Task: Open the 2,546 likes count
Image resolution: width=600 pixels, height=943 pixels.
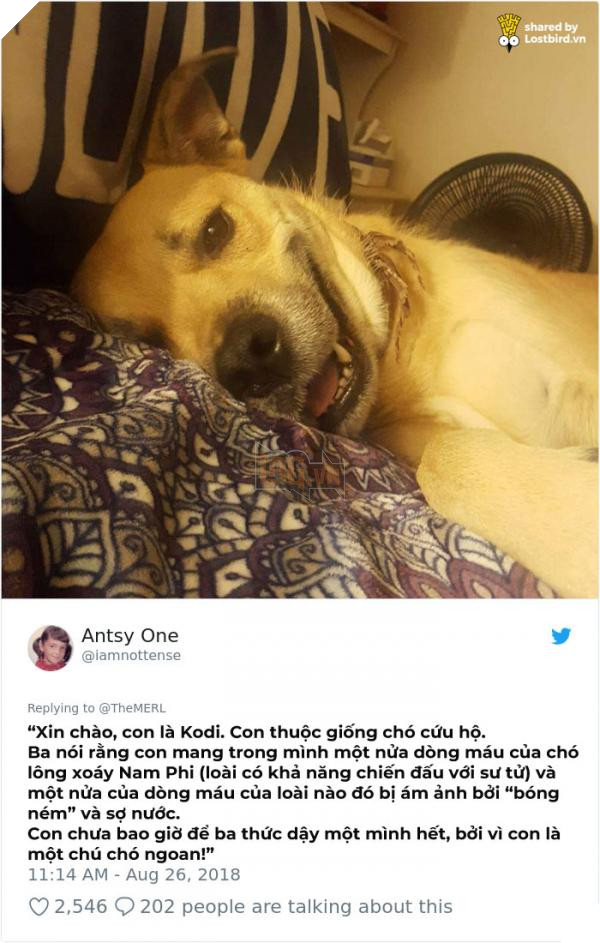Action: (81, 906)
